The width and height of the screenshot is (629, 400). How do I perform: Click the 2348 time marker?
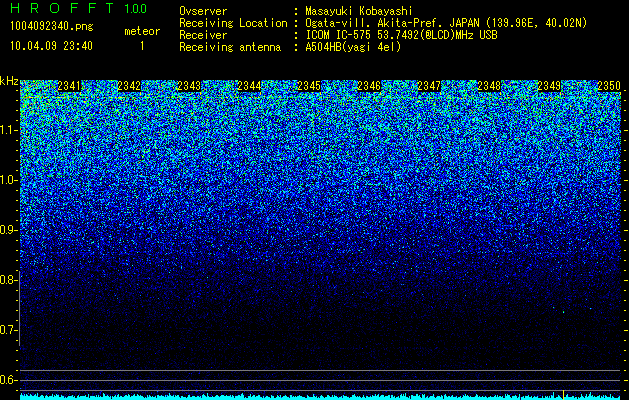[x=489, y=86]
